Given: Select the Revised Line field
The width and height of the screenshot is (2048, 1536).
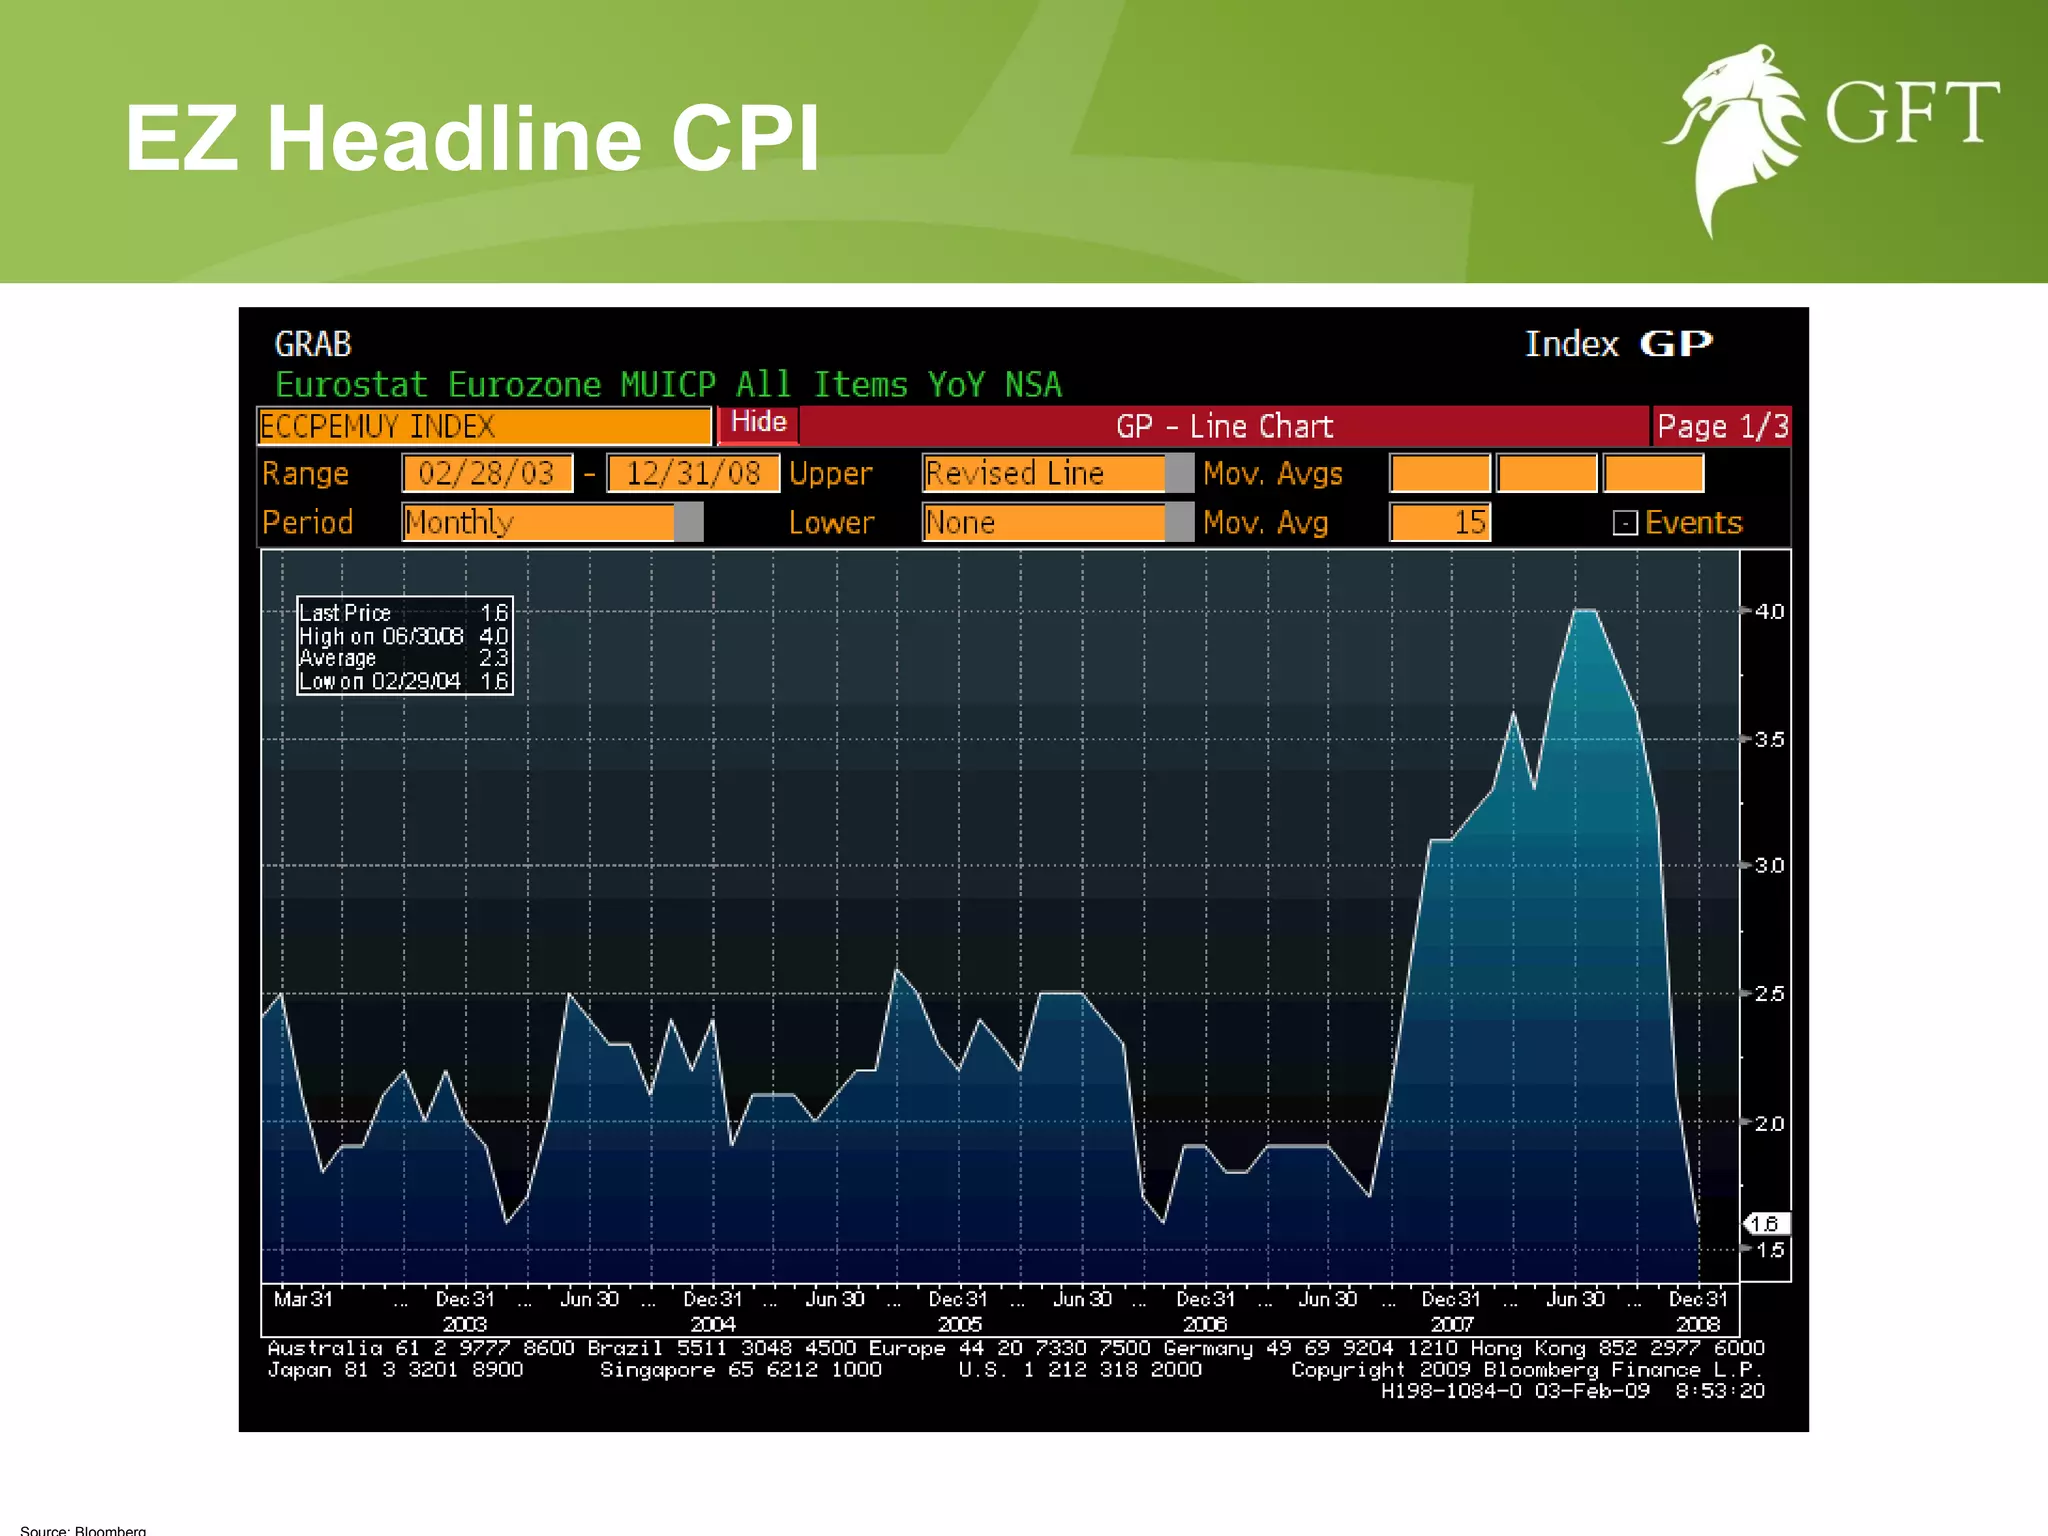Looking at the screenshot, I should [x=1044, y=473].
